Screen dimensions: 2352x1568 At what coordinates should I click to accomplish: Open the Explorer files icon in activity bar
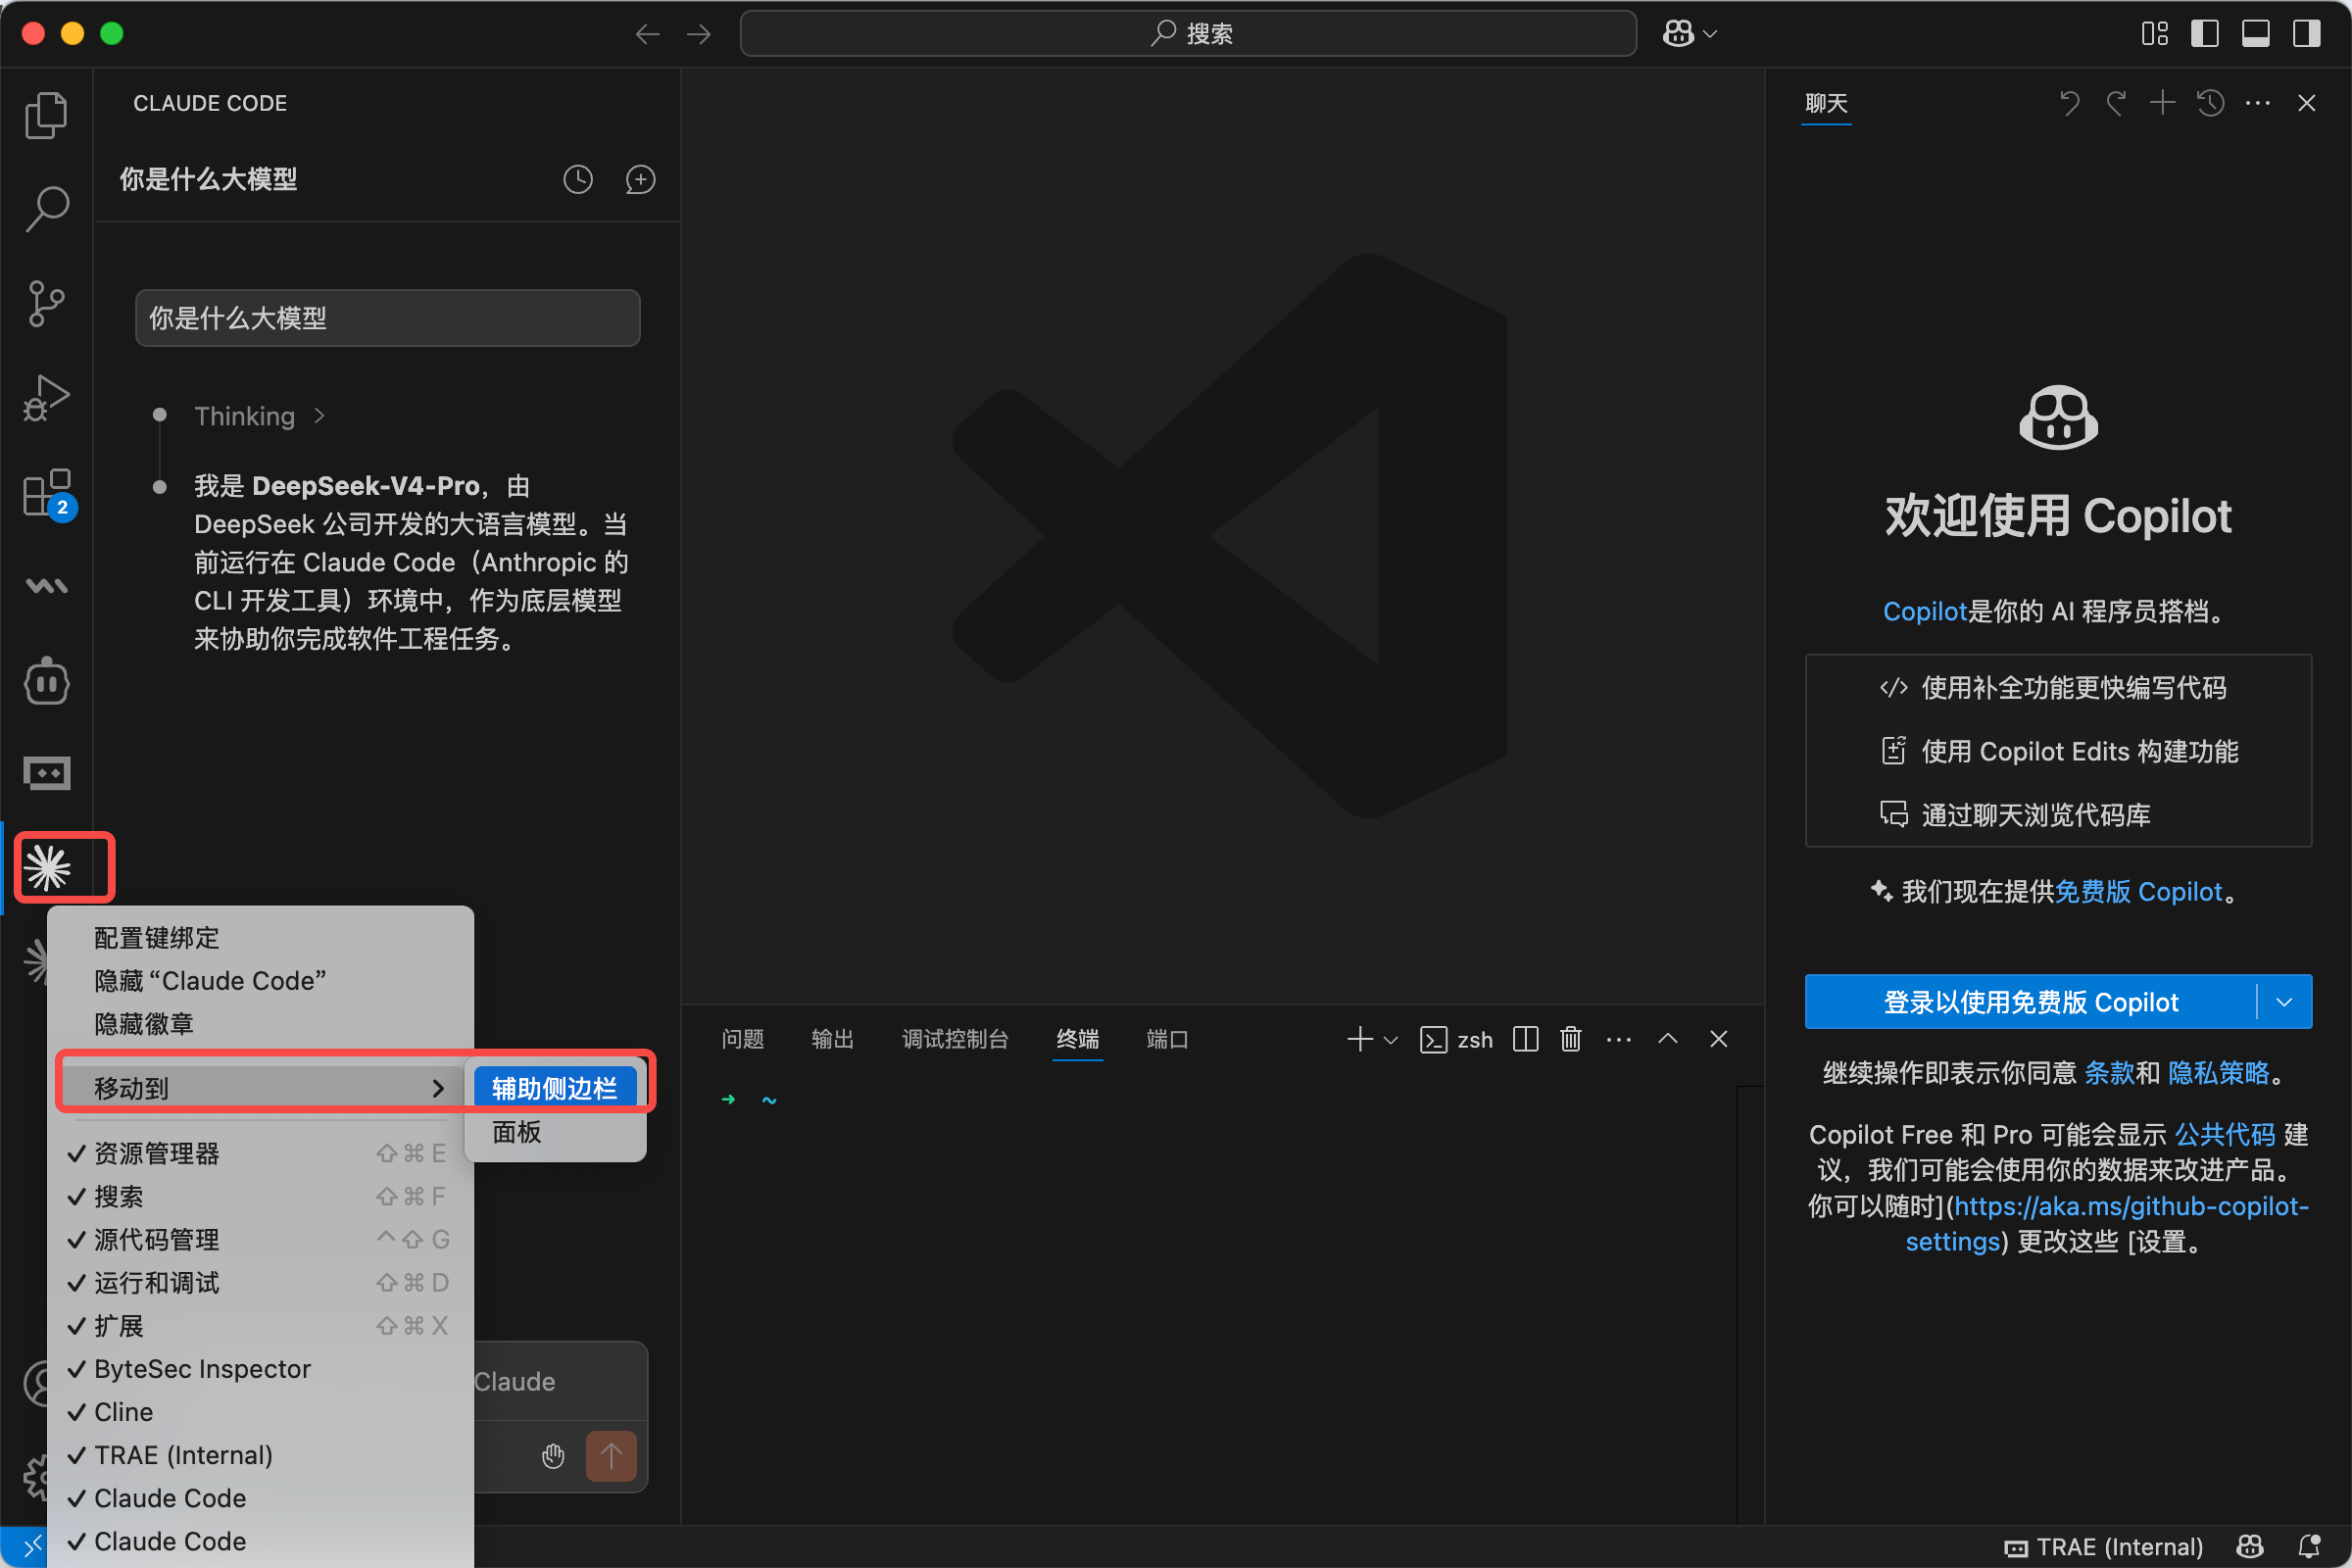click(x=46, y=115)
